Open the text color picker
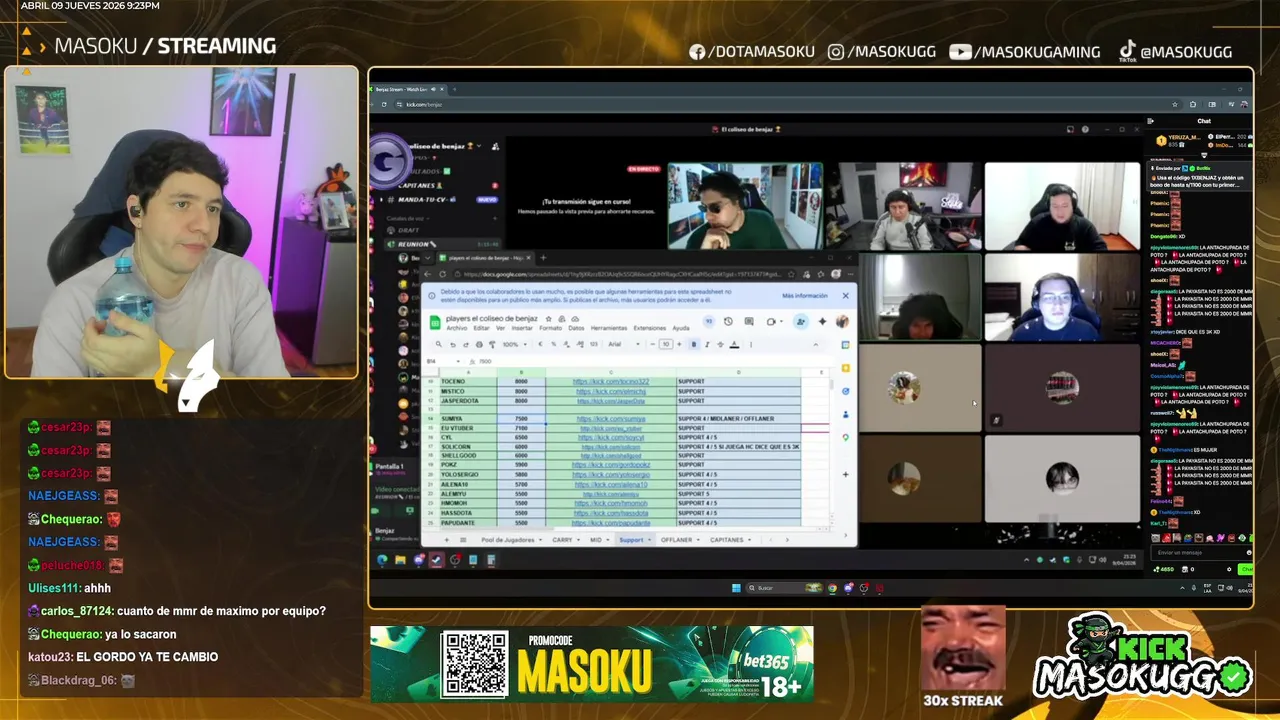The image size is (1280, 720). [734, 344]
